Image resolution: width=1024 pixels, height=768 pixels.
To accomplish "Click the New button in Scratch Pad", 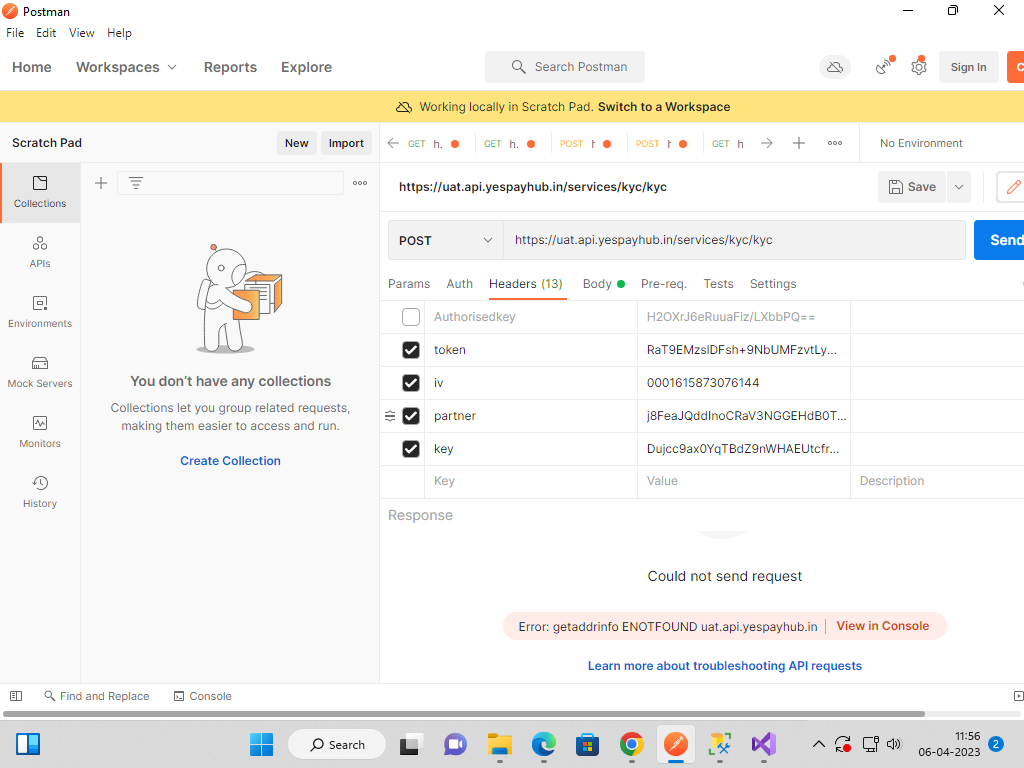I will pos(296,143).
